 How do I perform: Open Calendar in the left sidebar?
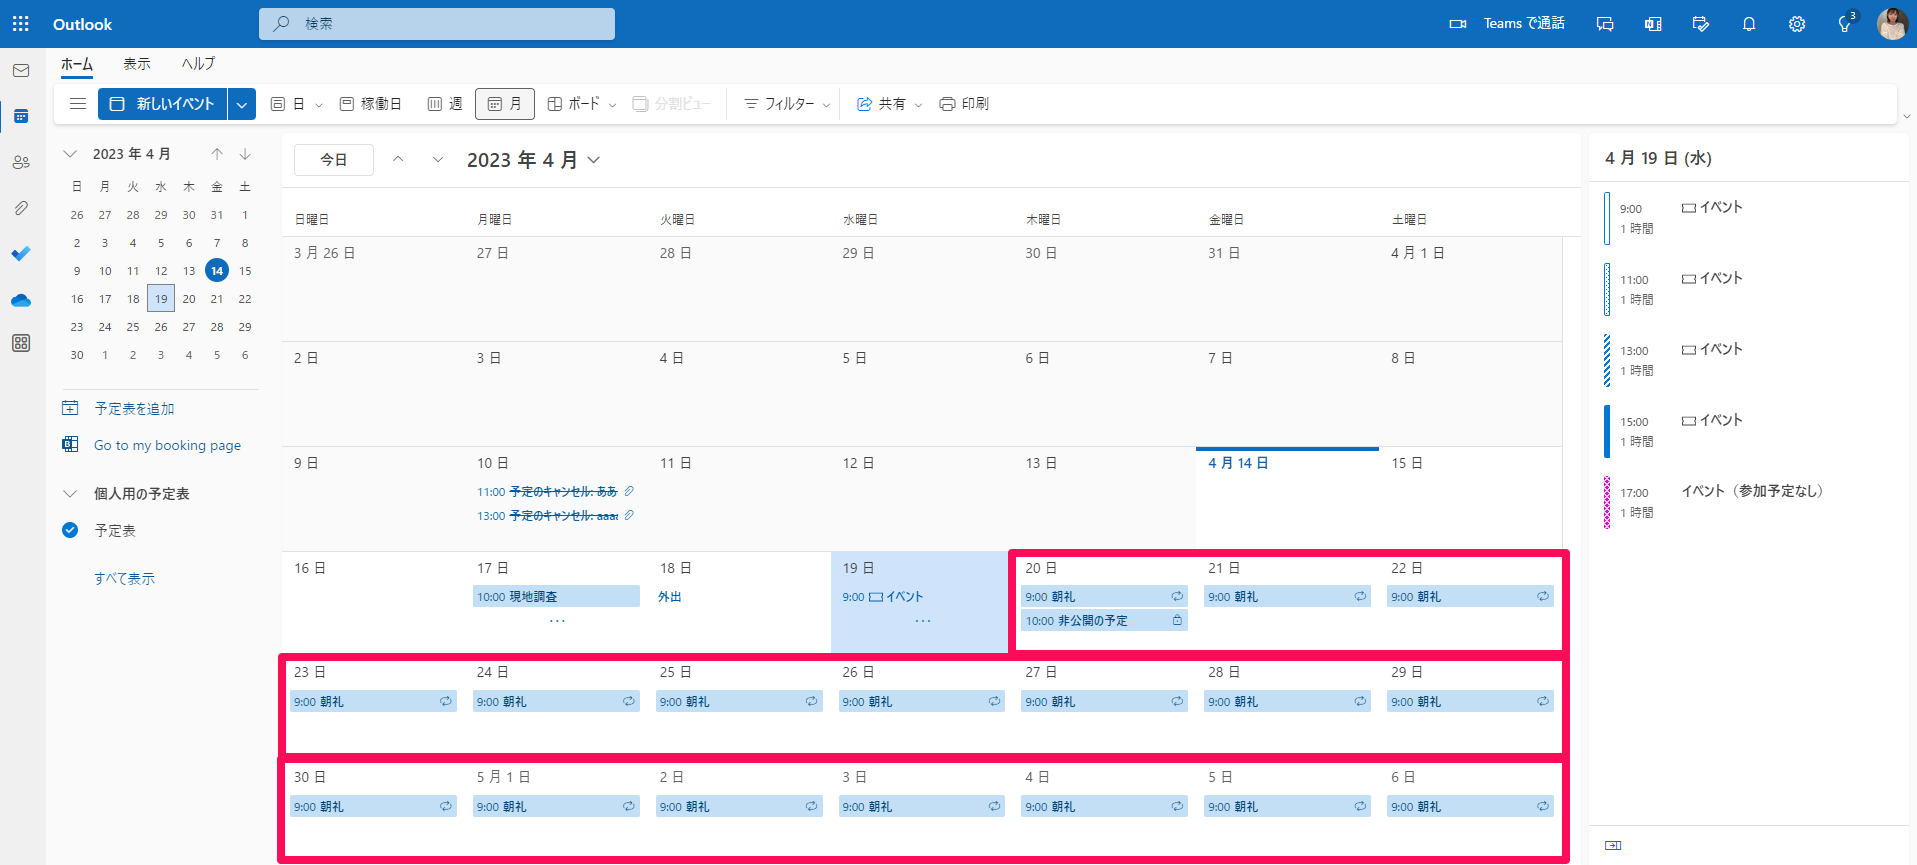tap(21, 117)
